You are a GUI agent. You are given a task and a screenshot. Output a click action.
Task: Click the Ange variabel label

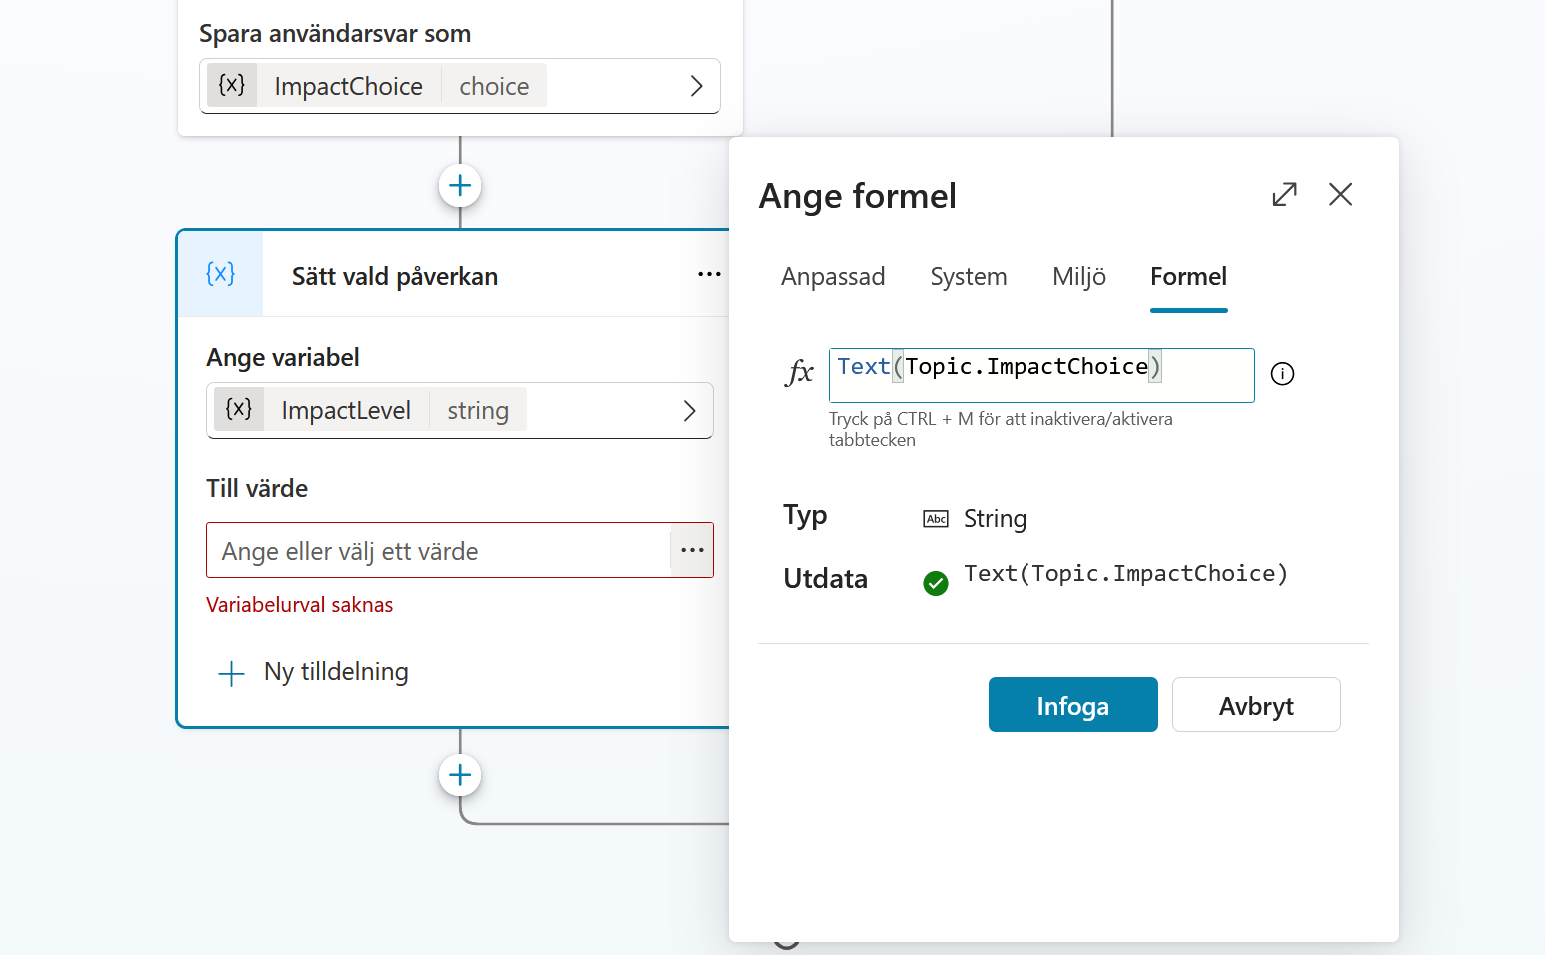pos(283,357)
